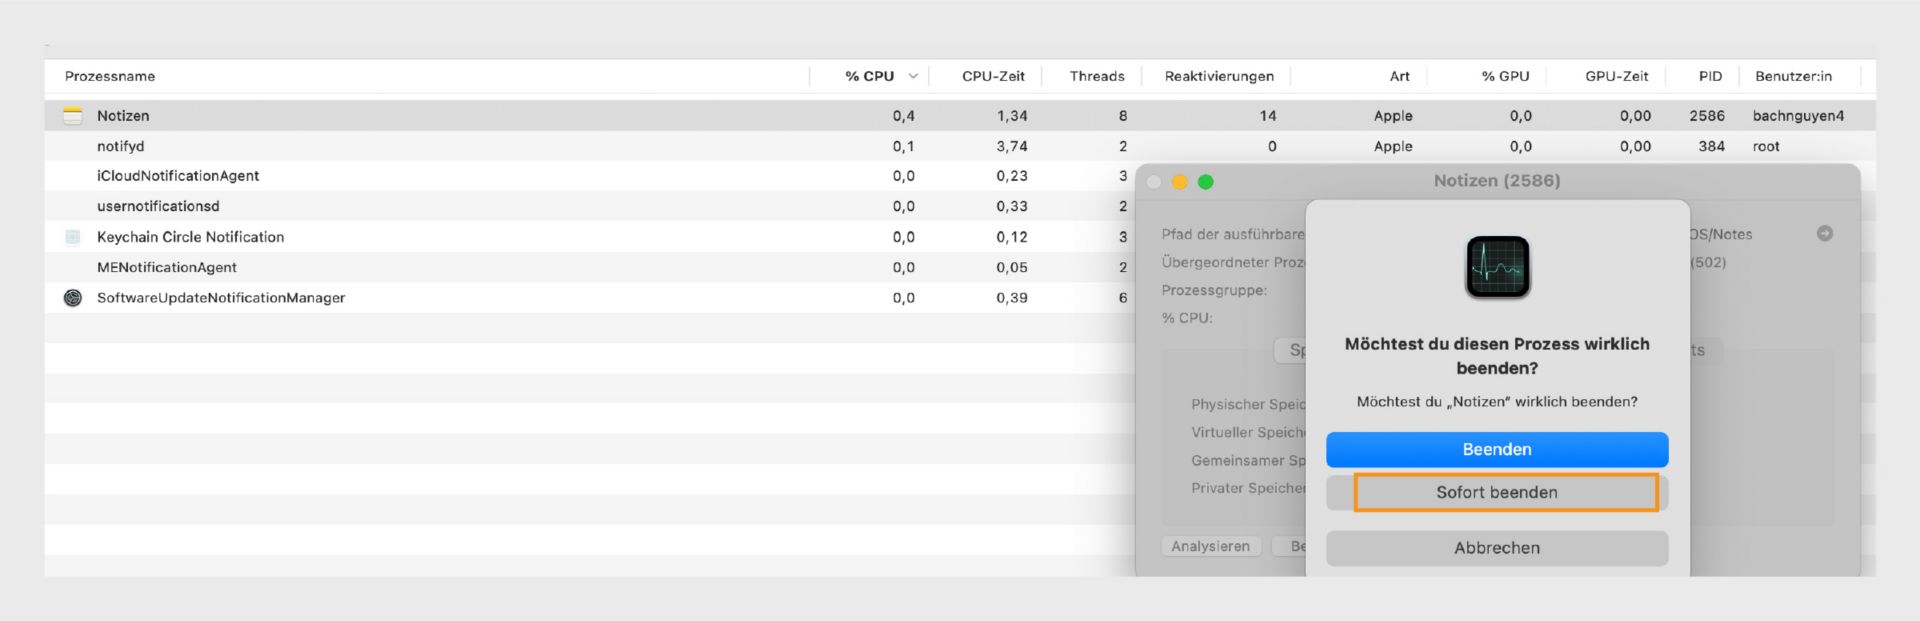Sort by the Threads column header

[x=1097, y=76]
